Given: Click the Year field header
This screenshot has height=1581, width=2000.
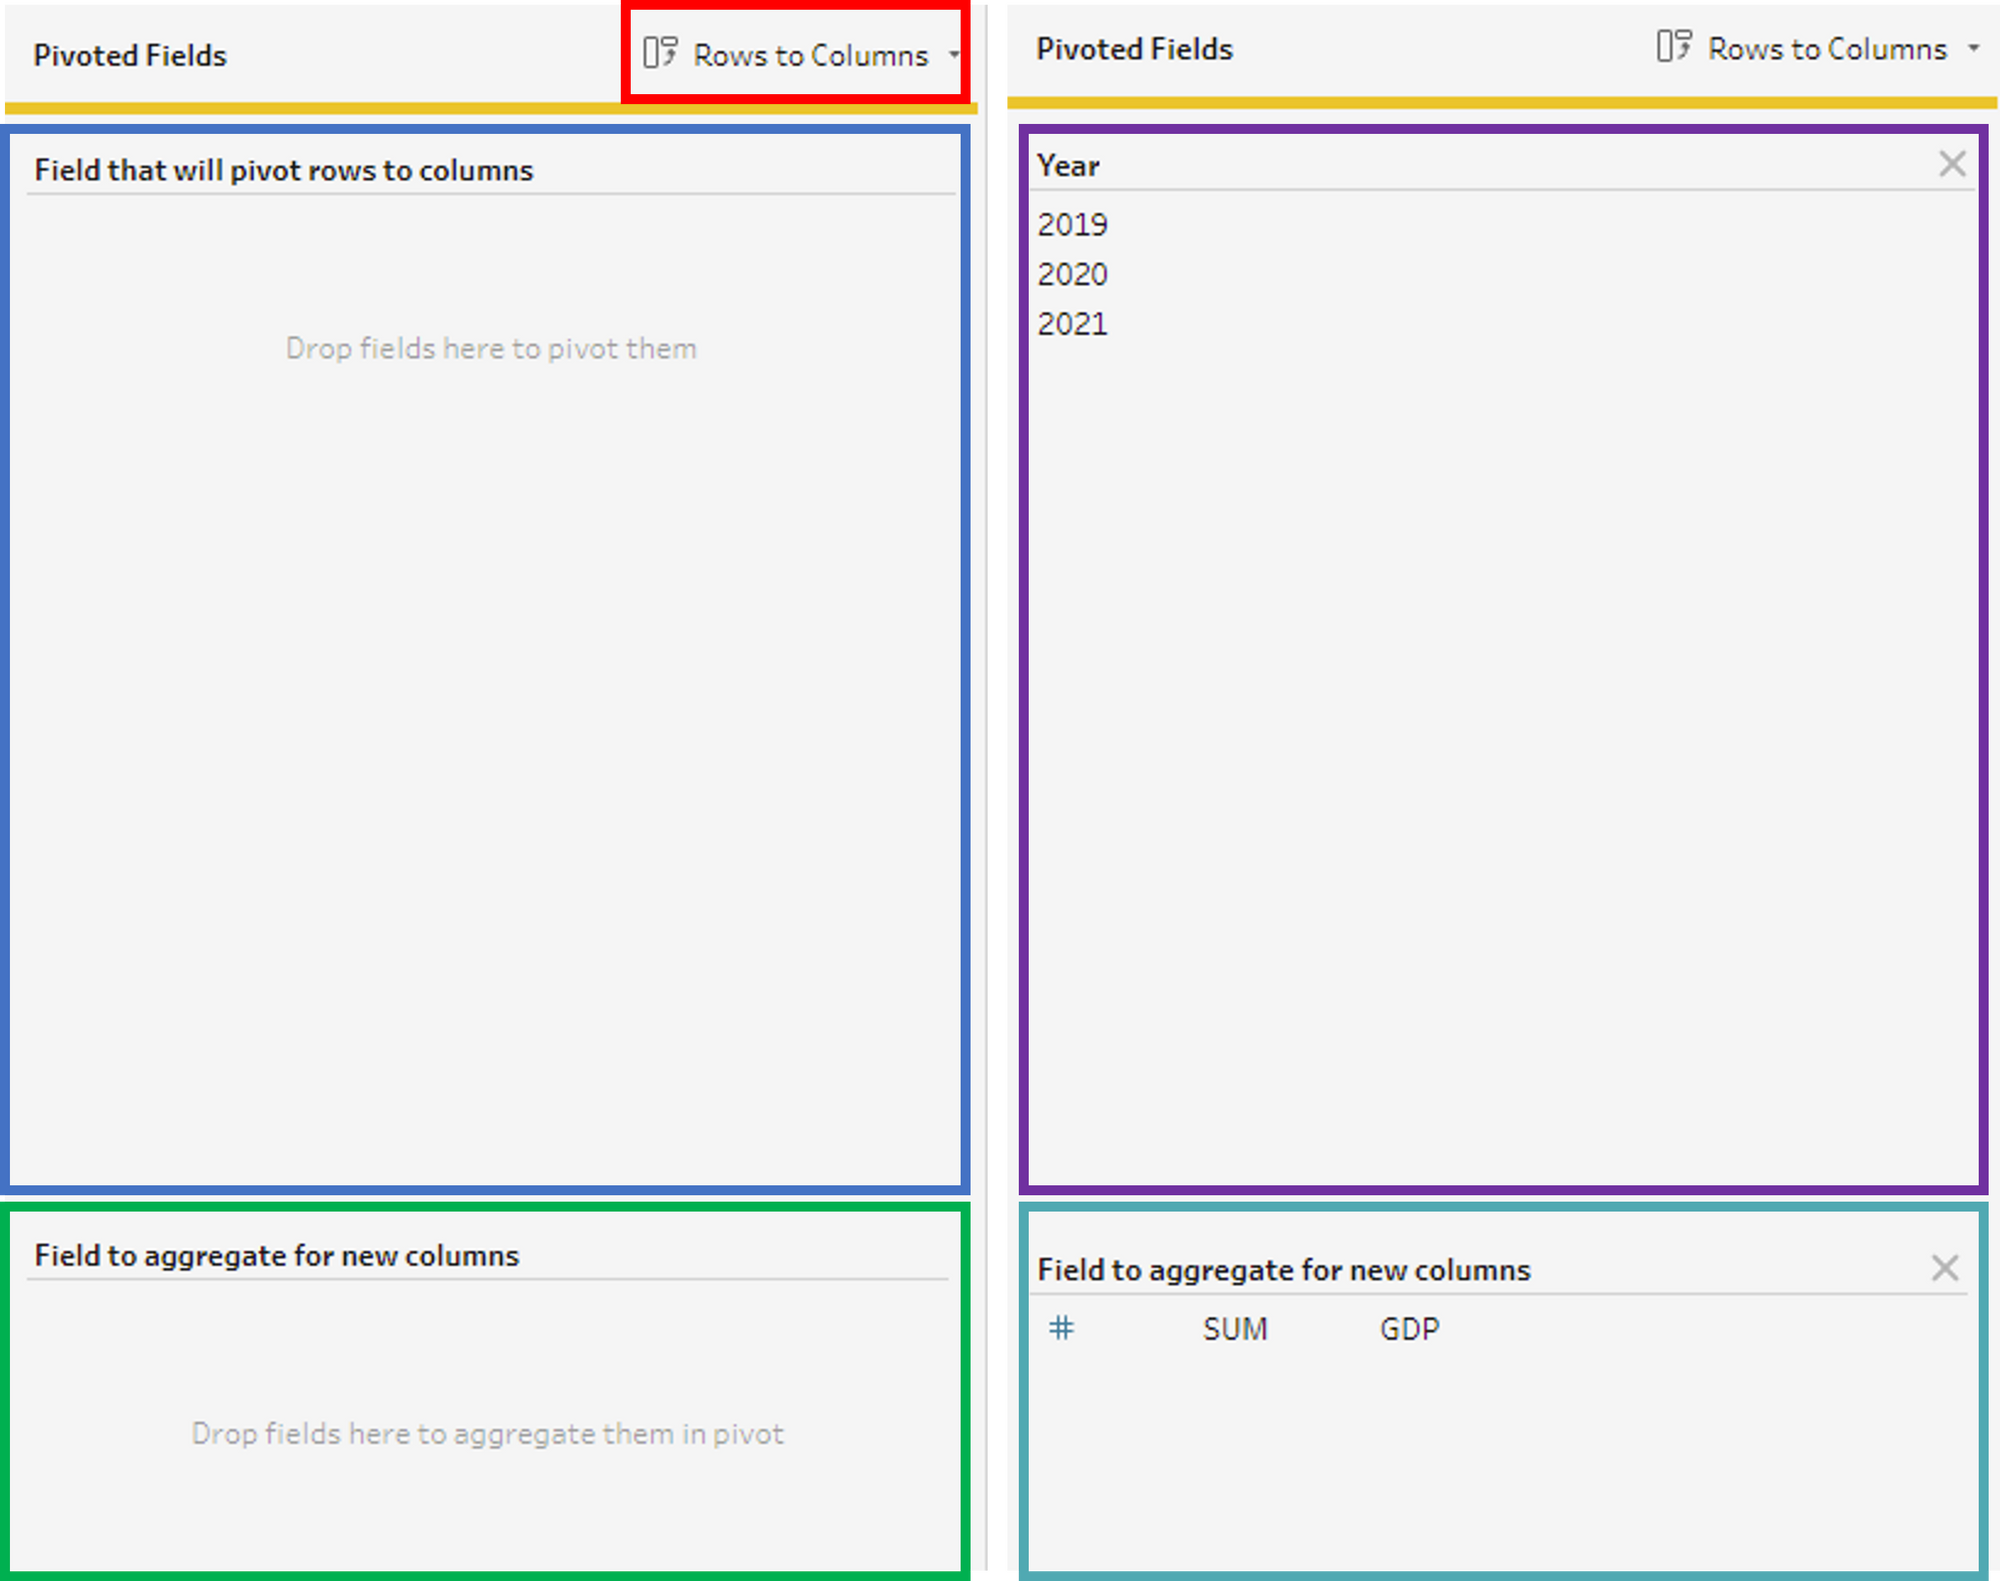Looking at the screenshot, I should point(1068,166).
